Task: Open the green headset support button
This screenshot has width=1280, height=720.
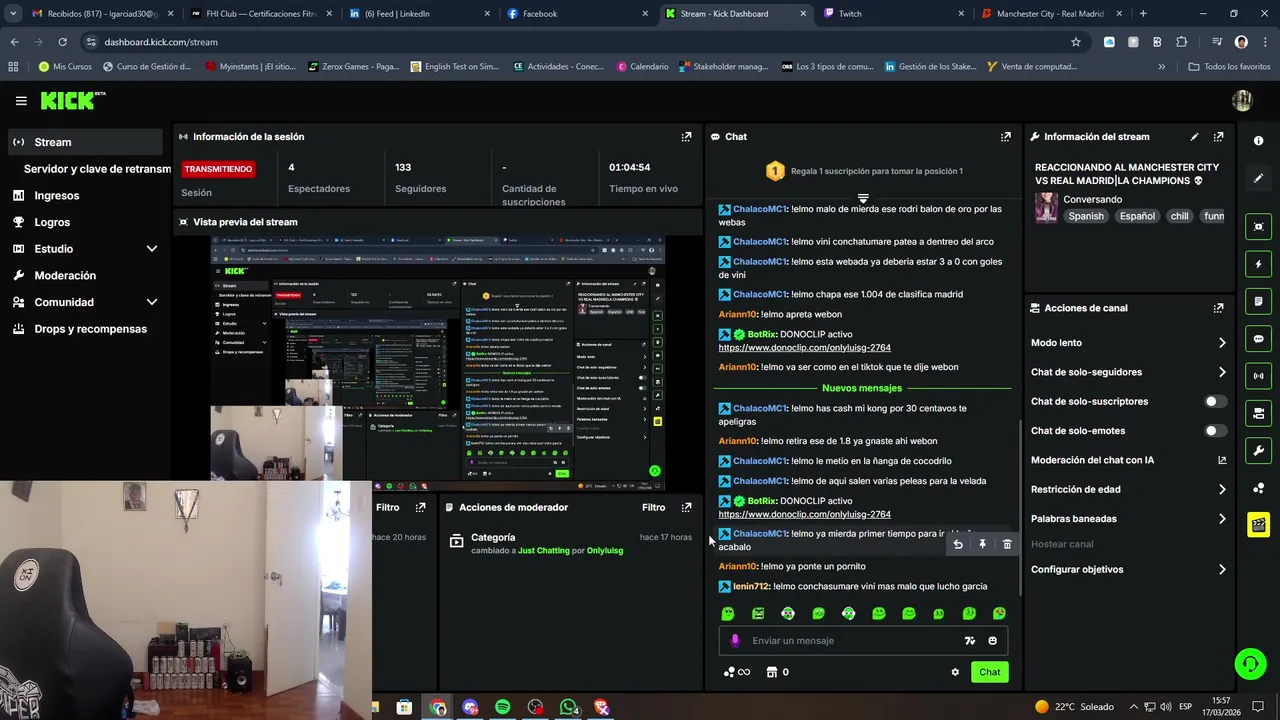Action: (x=1249, y=664)
